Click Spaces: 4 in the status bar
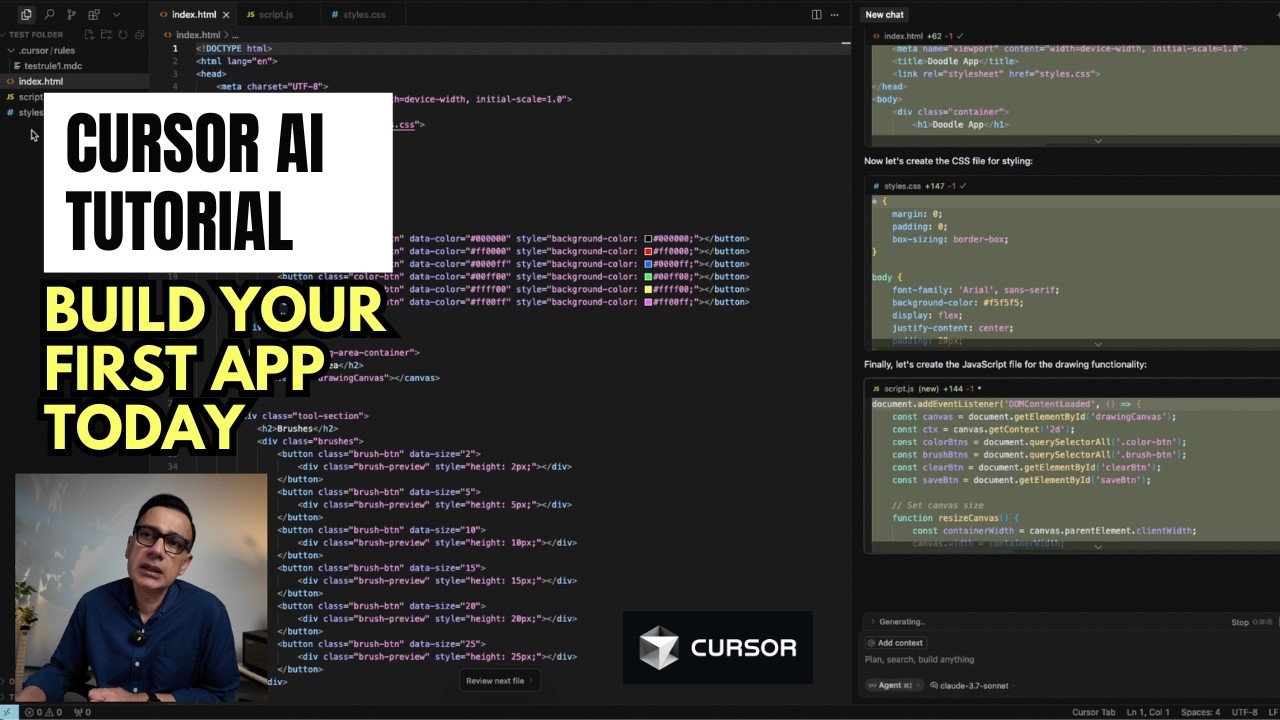1280x720 pixels. point(1200,712)
